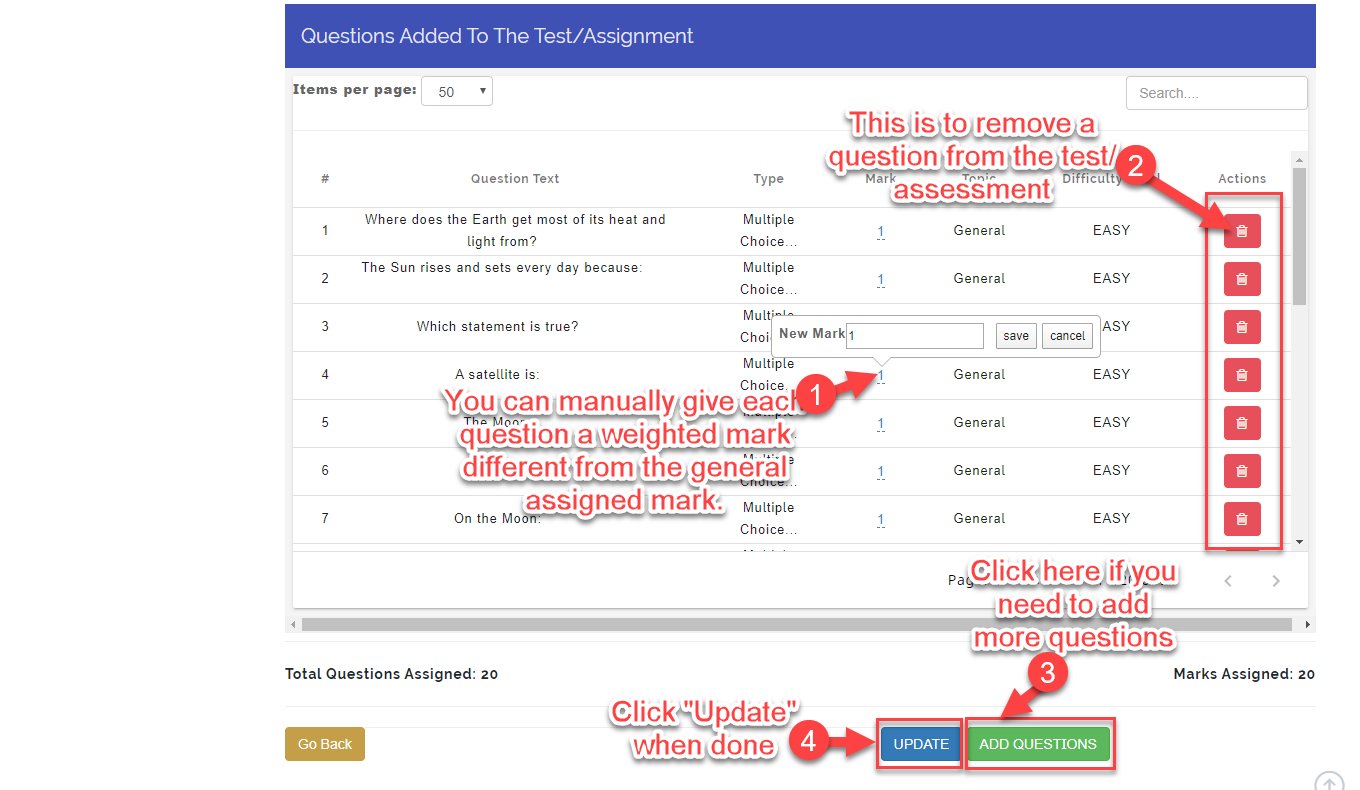Click the Search field
Viewport: 1360px width, 790px height.
1216,93
